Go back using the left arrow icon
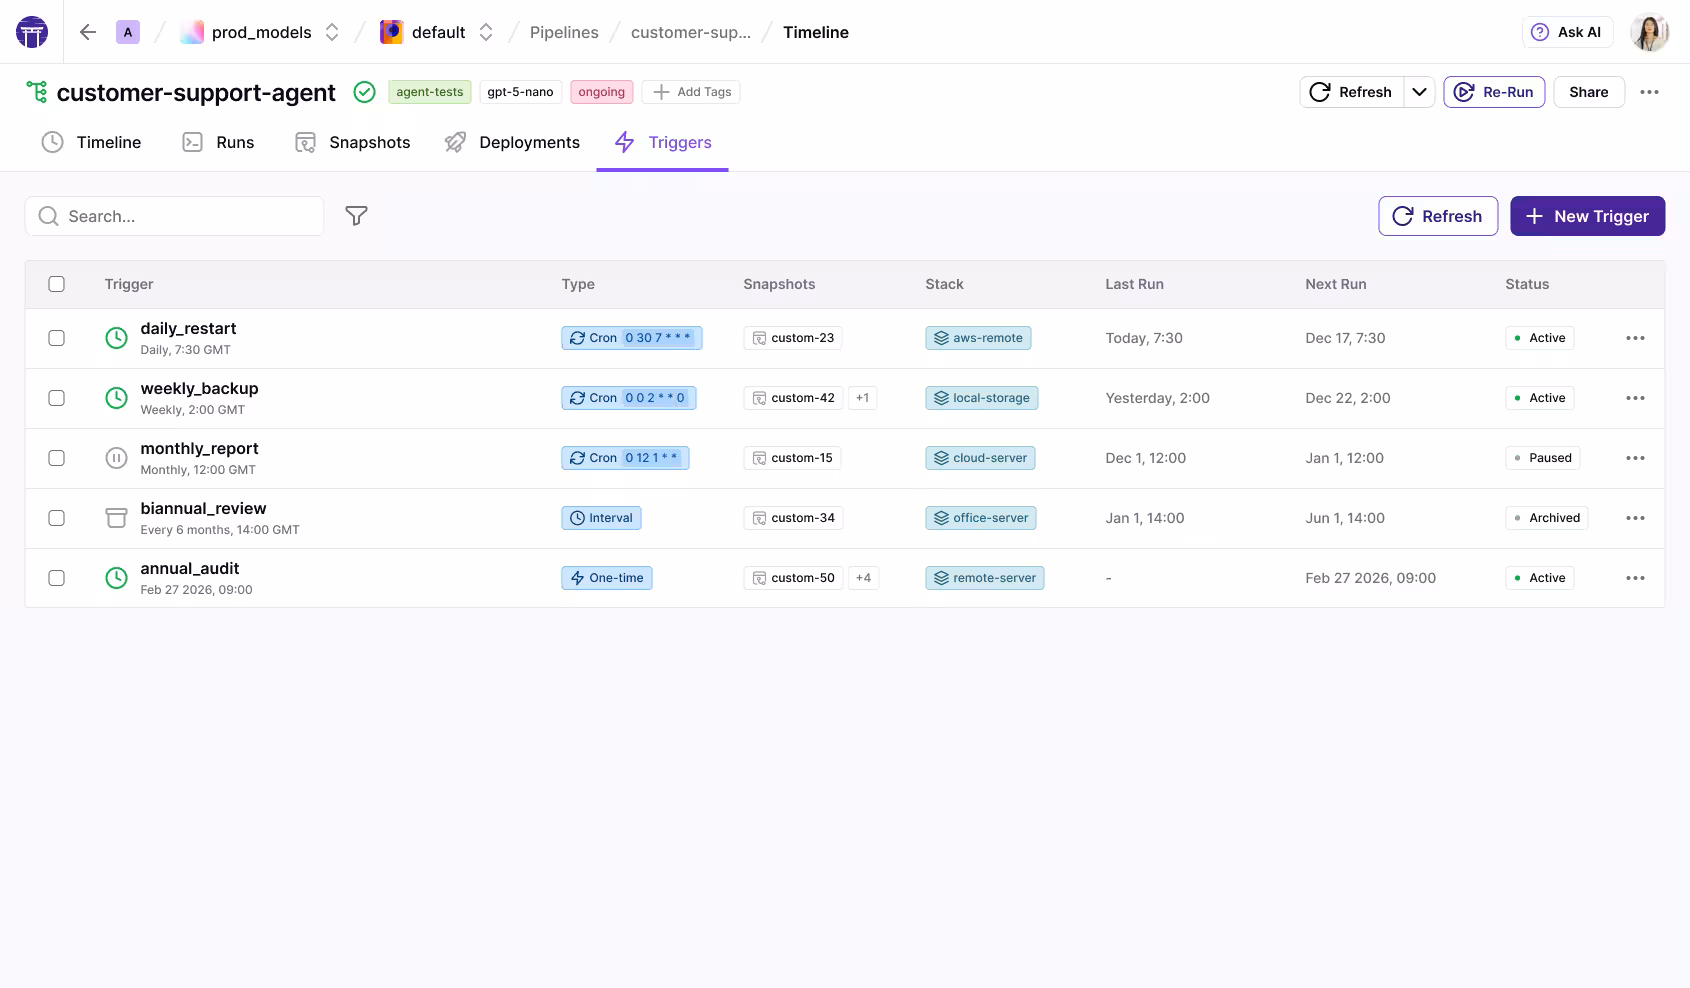The height and width of the screenshot is (988, 1690). tap(88, 32)
